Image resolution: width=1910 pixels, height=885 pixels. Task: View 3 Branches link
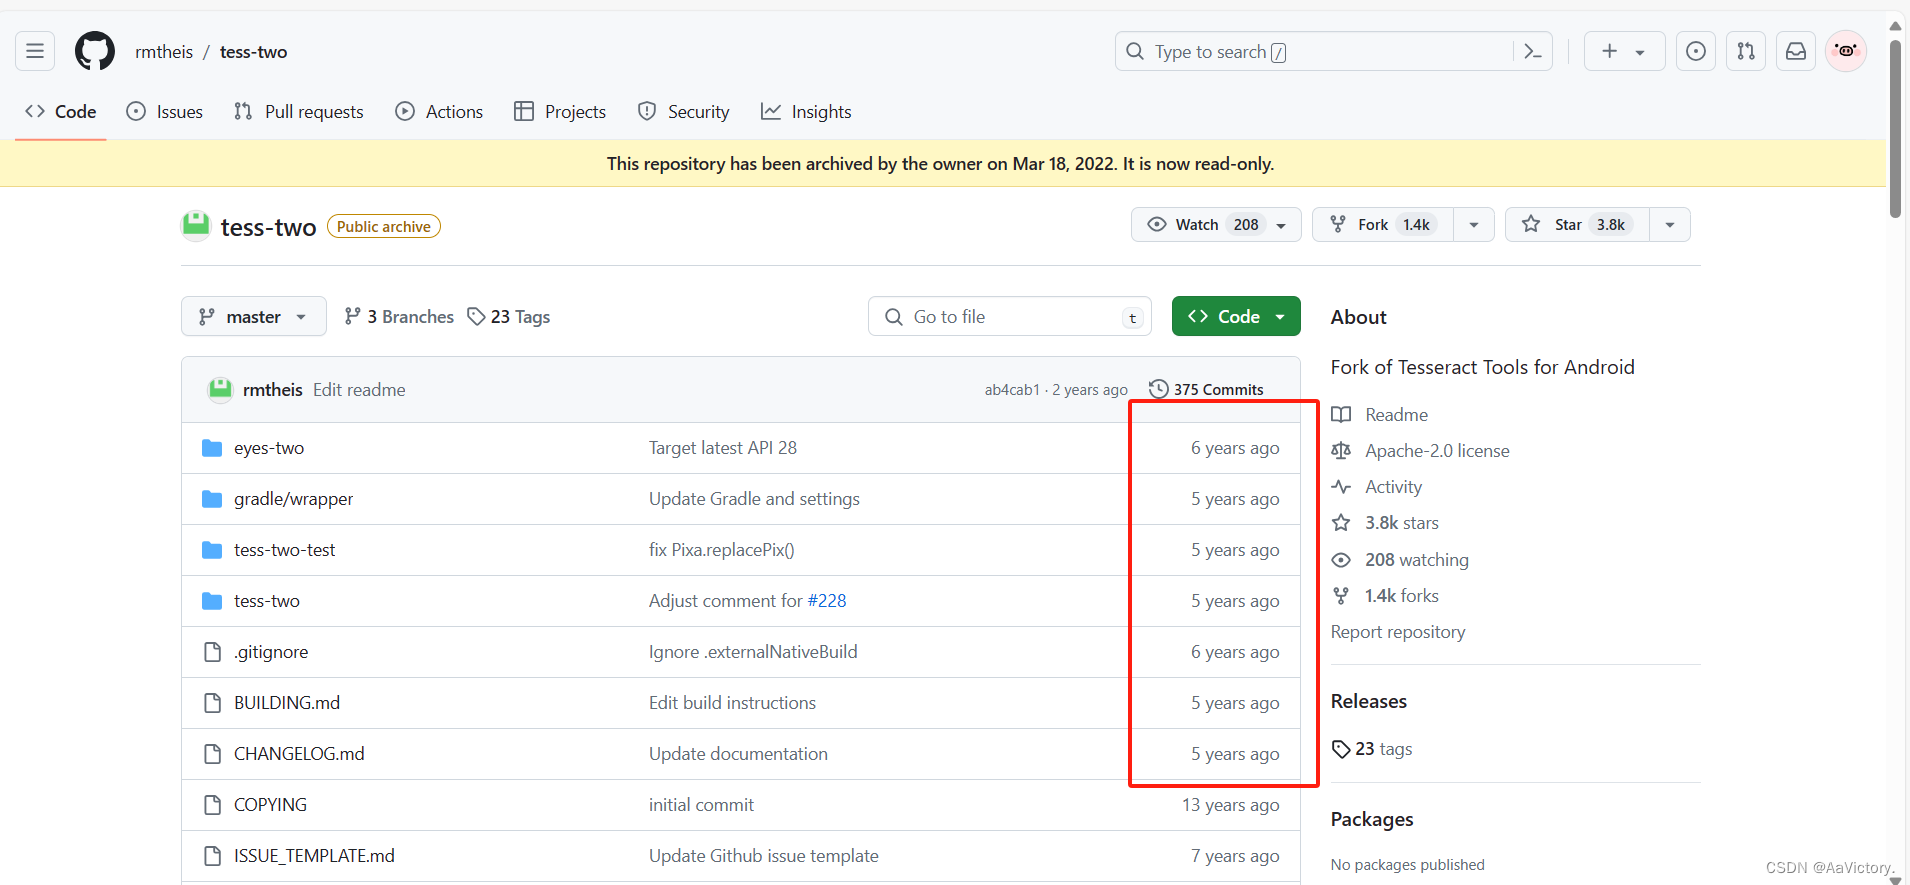click(x=399, y=317)
